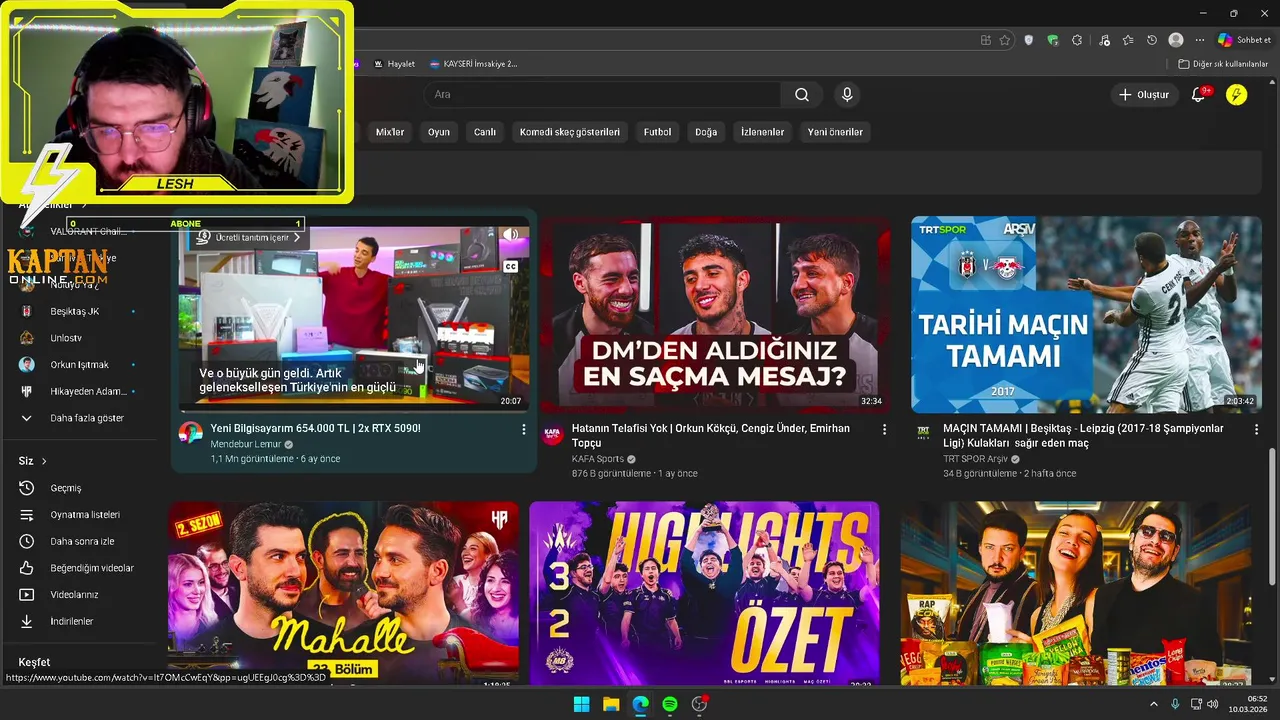The image size is (1280, 720).
Task: Open Yeni Bilgisayarım 654.000 TL video title
Action: [315, 428]
